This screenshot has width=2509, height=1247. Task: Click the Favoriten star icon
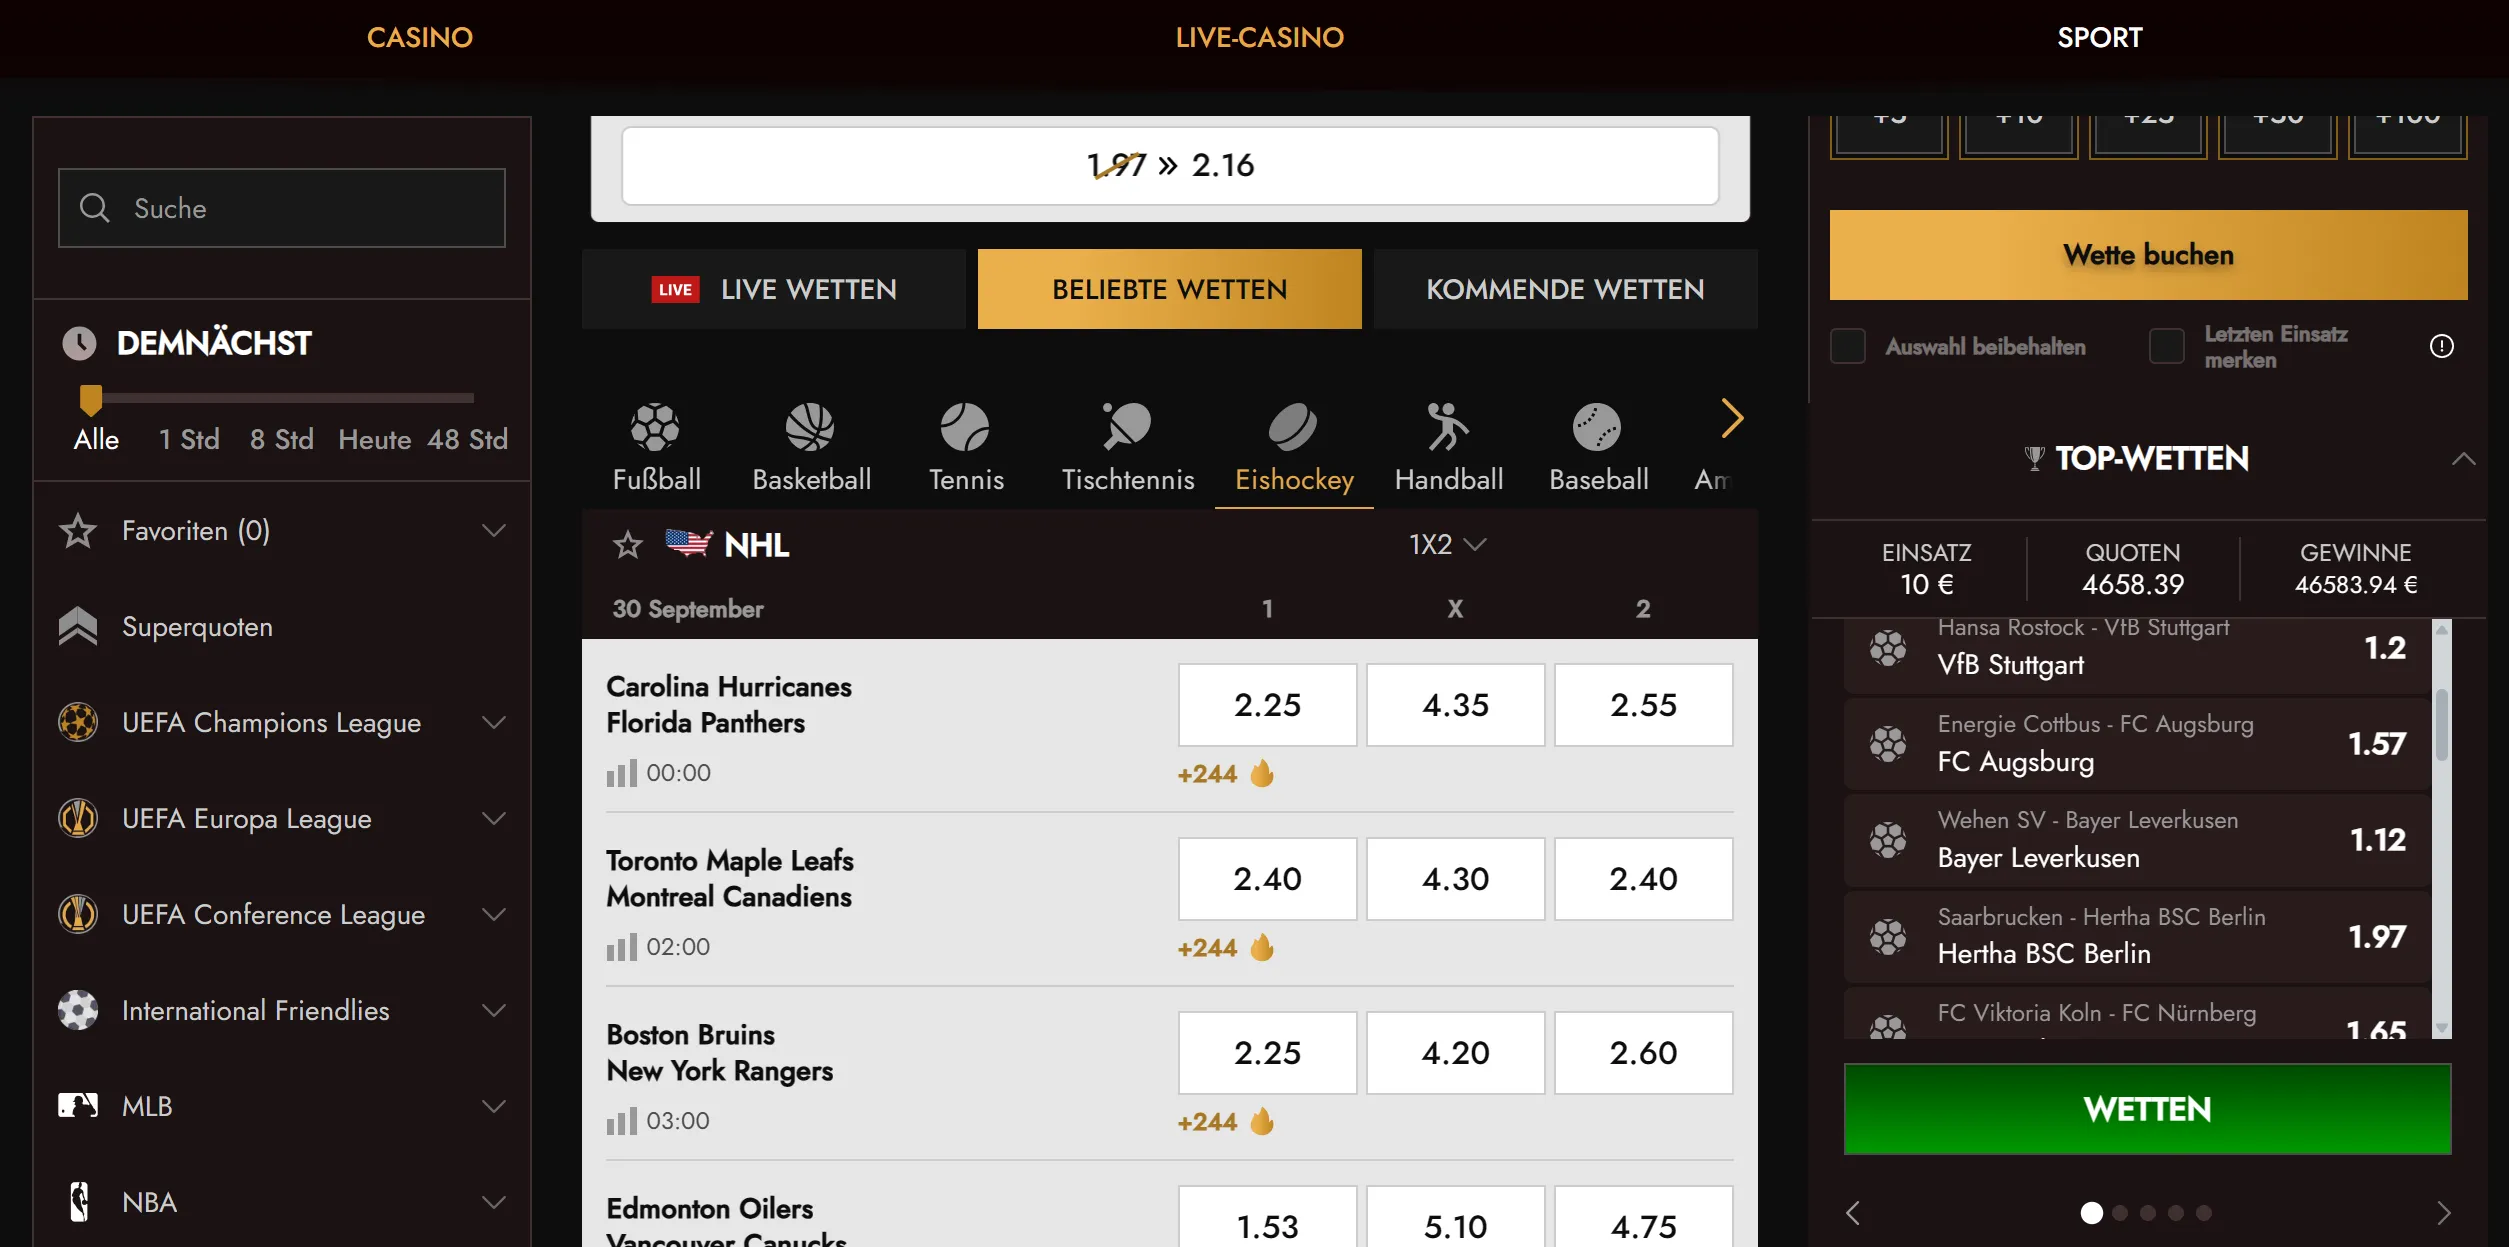click(78, 531)
